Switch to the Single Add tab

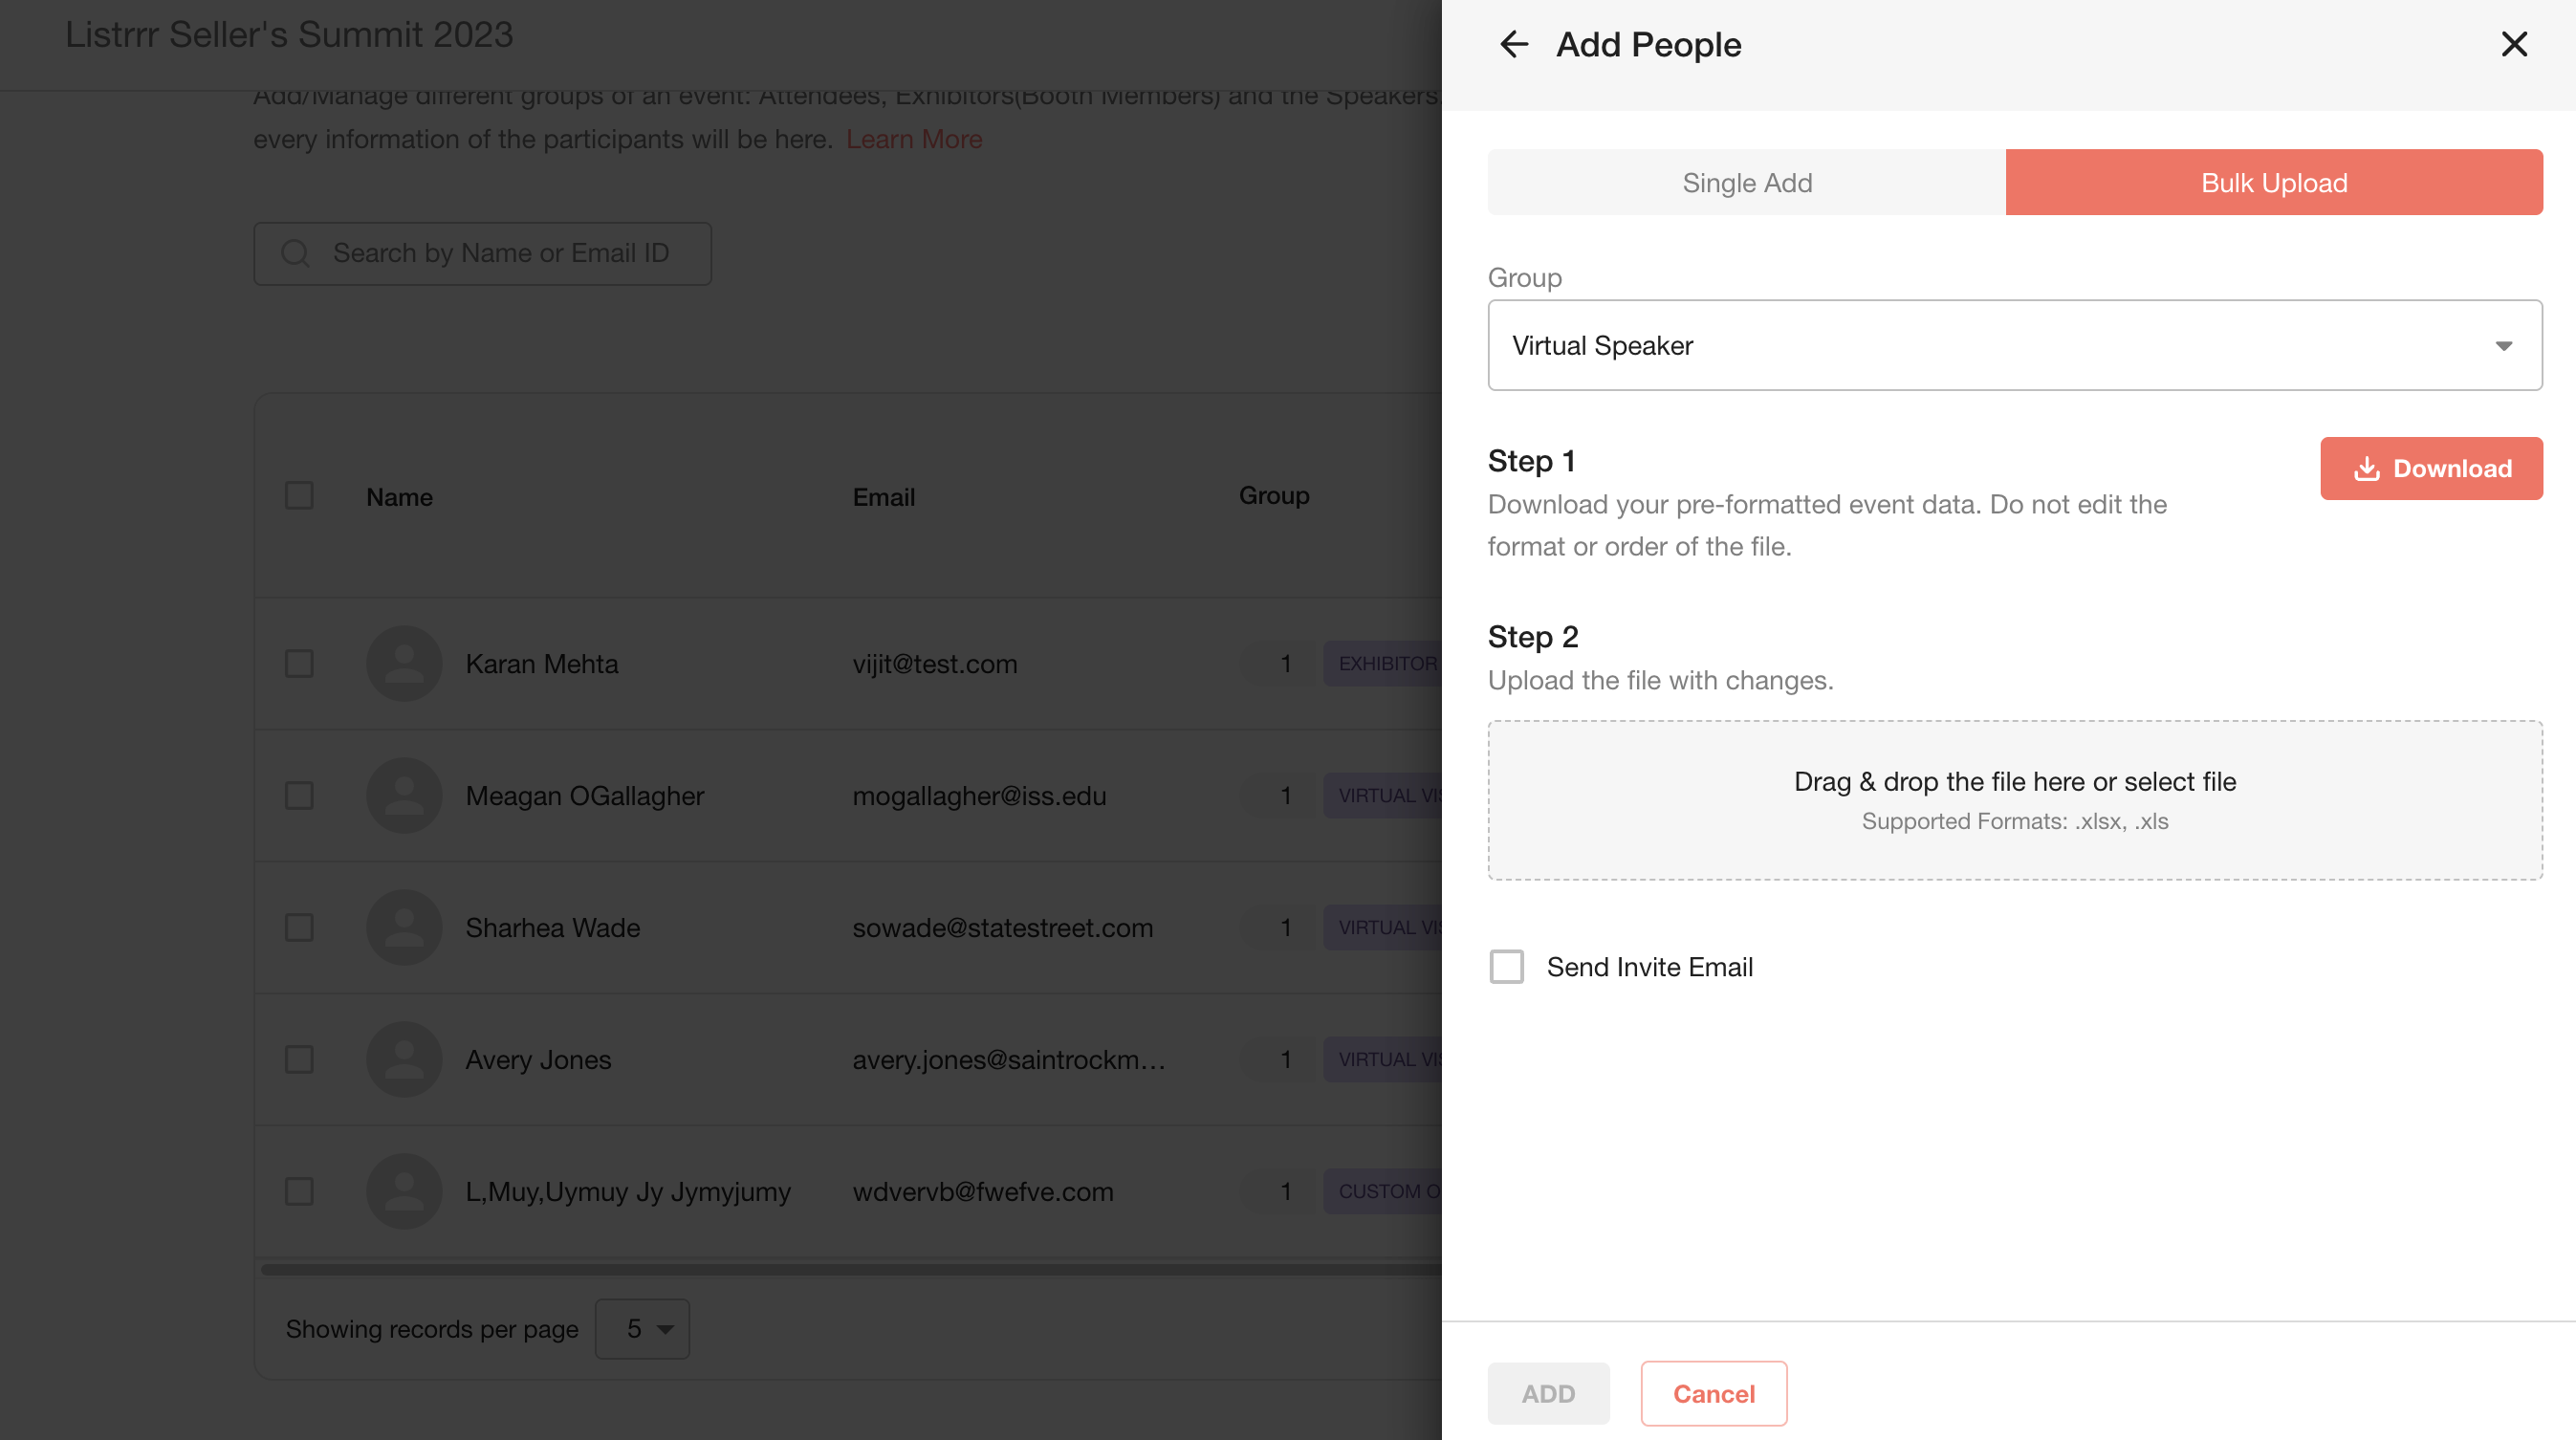click(x=1746, y=182)
